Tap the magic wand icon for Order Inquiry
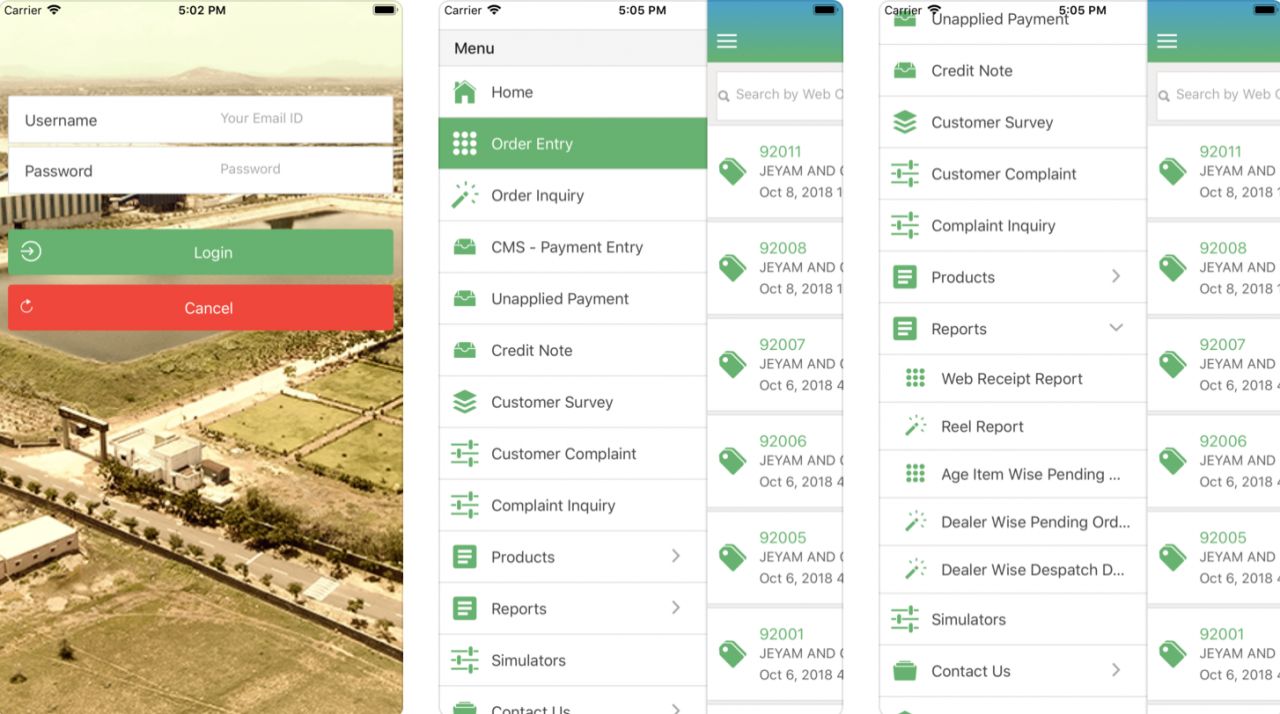Screen dimensions: 1280x714 [464, 196]
